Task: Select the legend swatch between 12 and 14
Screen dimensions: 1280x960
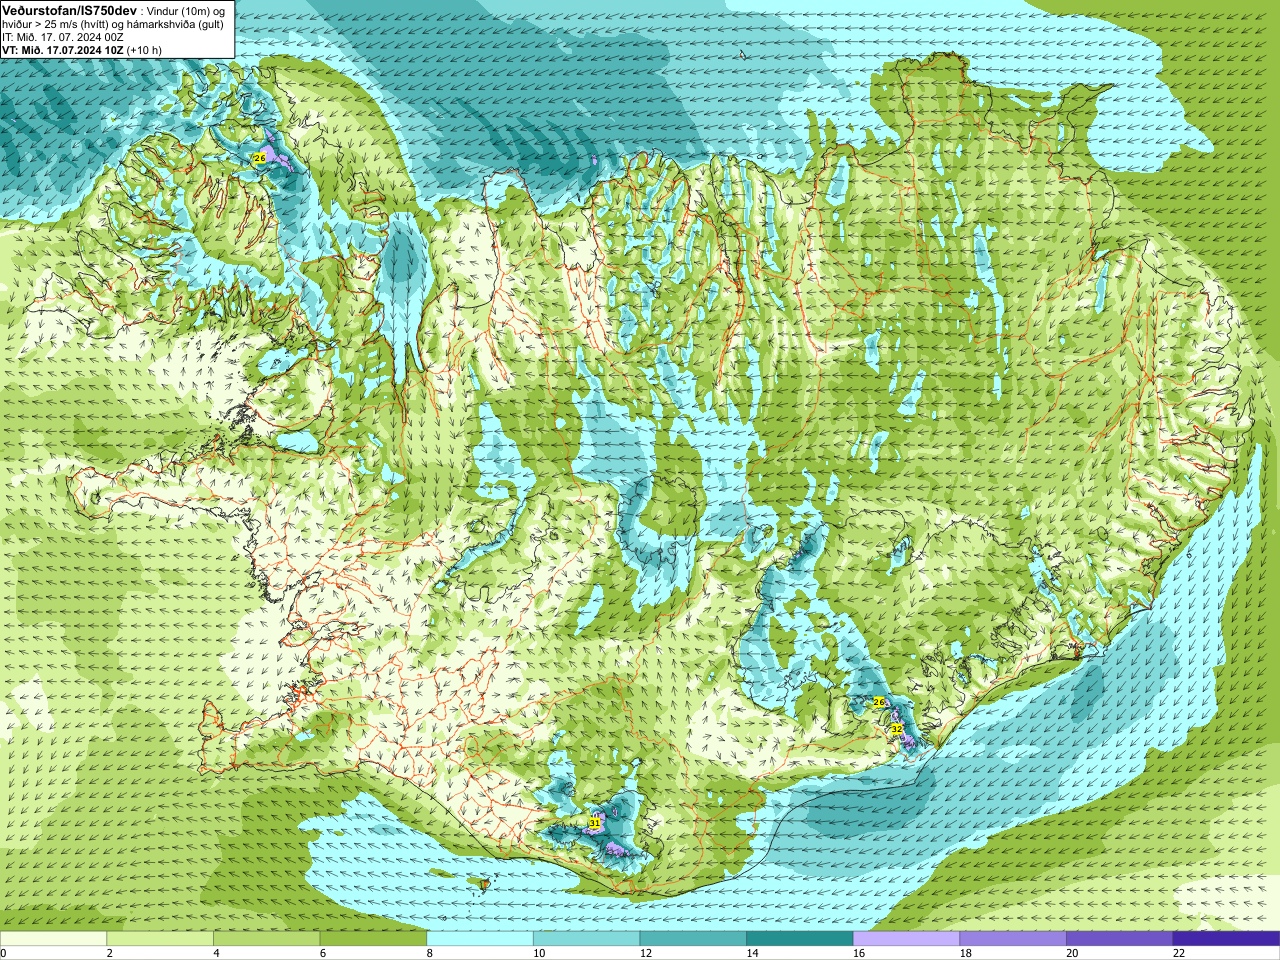Action: (693, 939)
